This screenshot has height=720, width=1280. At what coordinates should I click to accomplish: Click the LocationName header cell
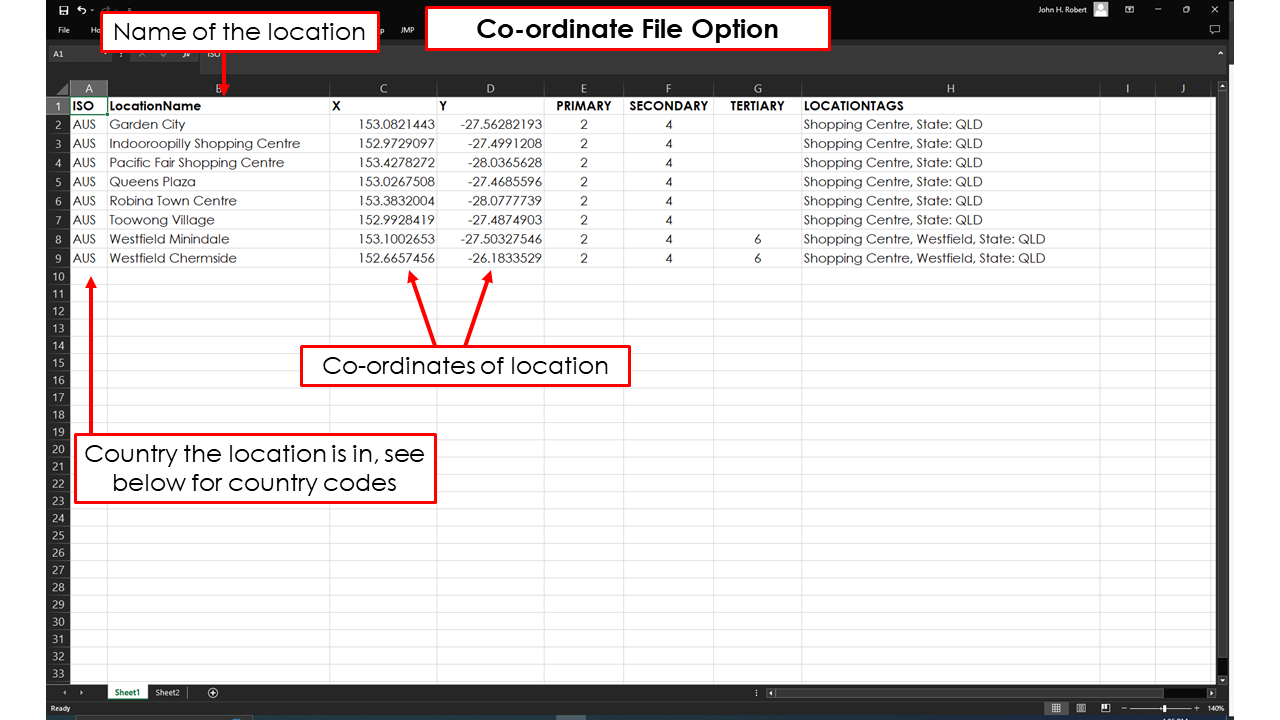(x=218, y=106)
